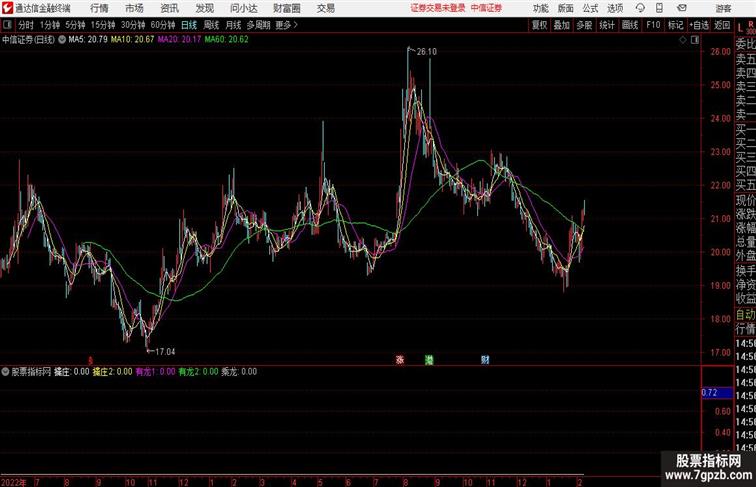Image resolution: width=756 pixels, height=487 pixels.
Task: Open the 行情 menu
Action: click(x=99, y=8)
